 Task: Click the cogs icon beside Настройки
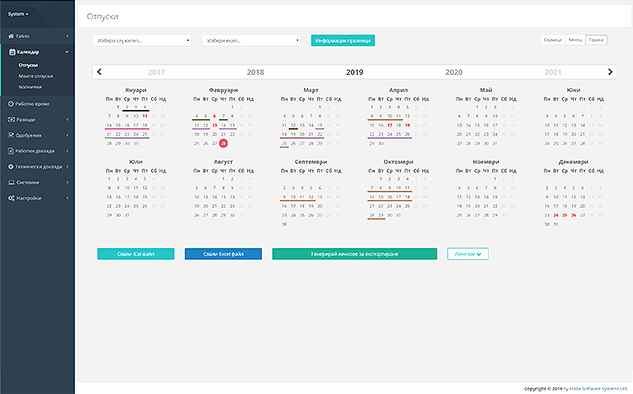(x=11, y=198)
